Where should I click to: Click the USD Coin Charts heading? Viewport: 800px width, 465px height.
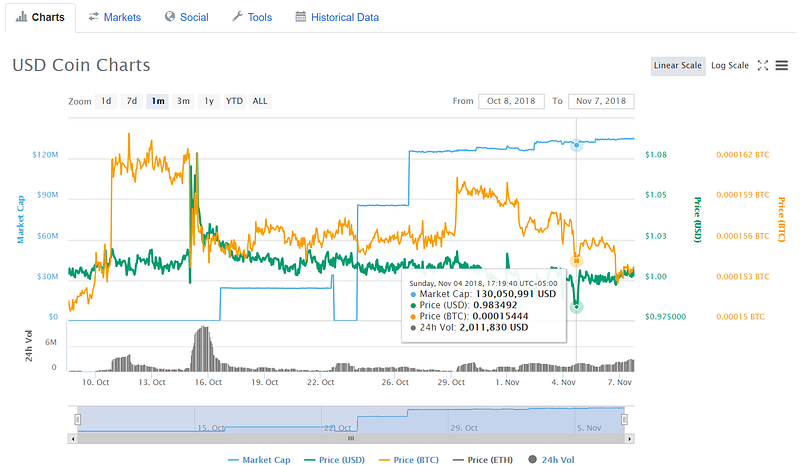pos(81,65)
